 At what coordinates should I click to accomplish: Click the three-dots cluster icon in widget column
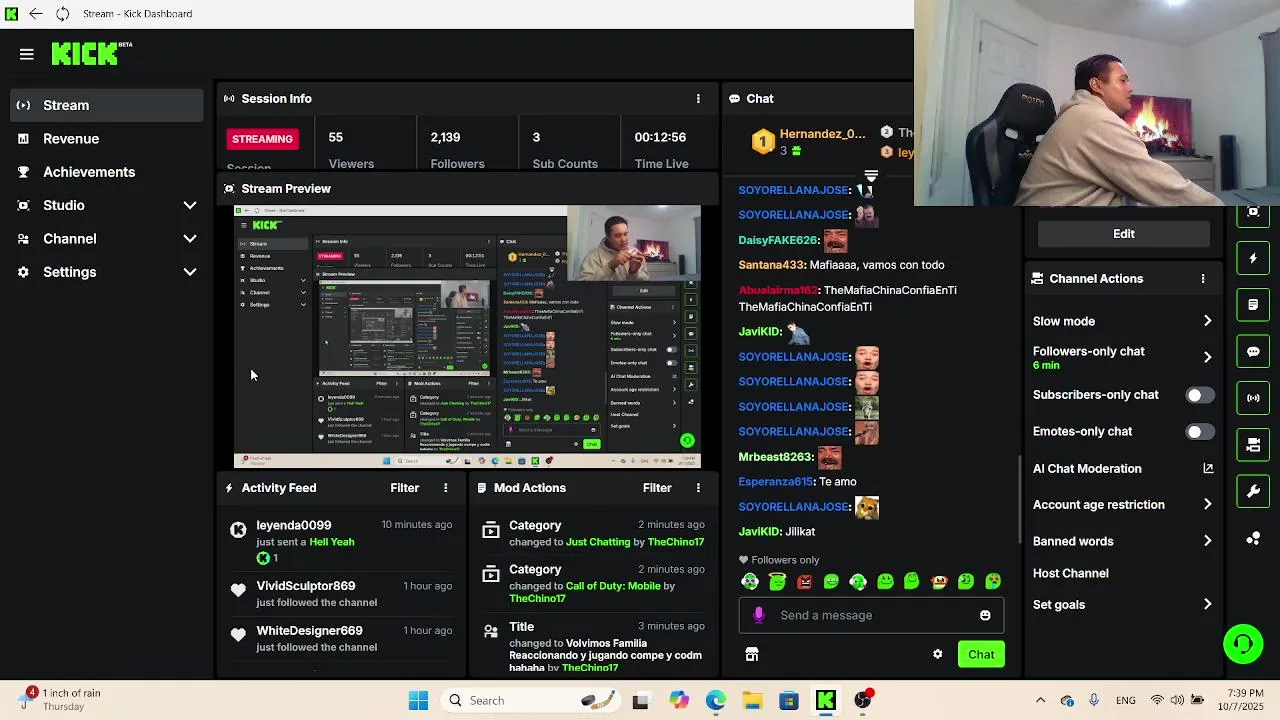[1253, 538]
